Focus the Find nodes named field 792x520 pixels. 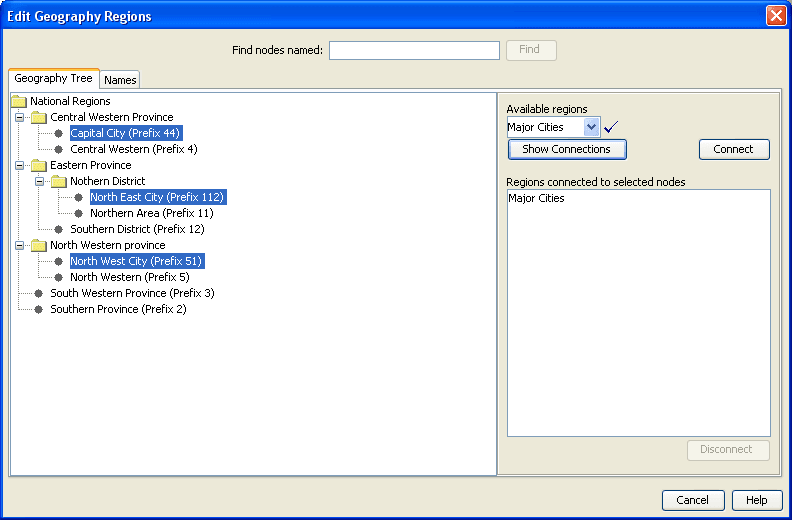414,51
